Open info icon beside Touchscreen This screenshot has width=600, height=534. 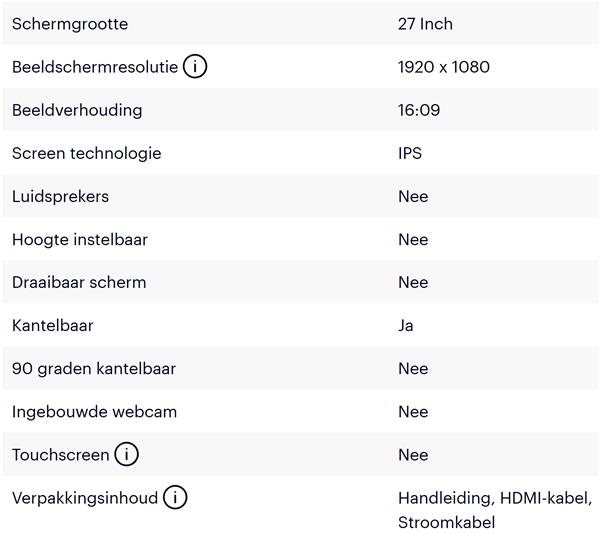coord(126,454)
